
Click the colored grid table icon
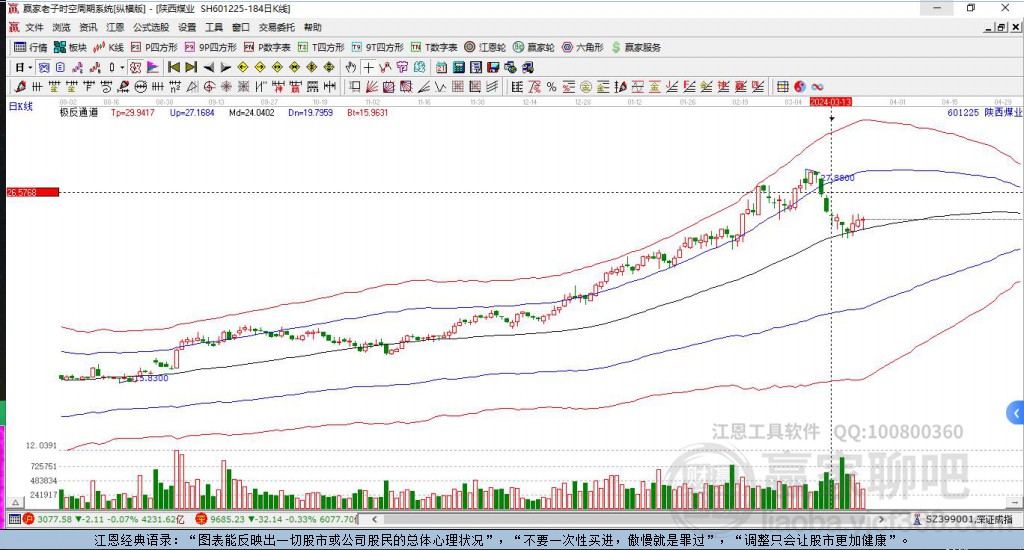[x=782, y=86]
